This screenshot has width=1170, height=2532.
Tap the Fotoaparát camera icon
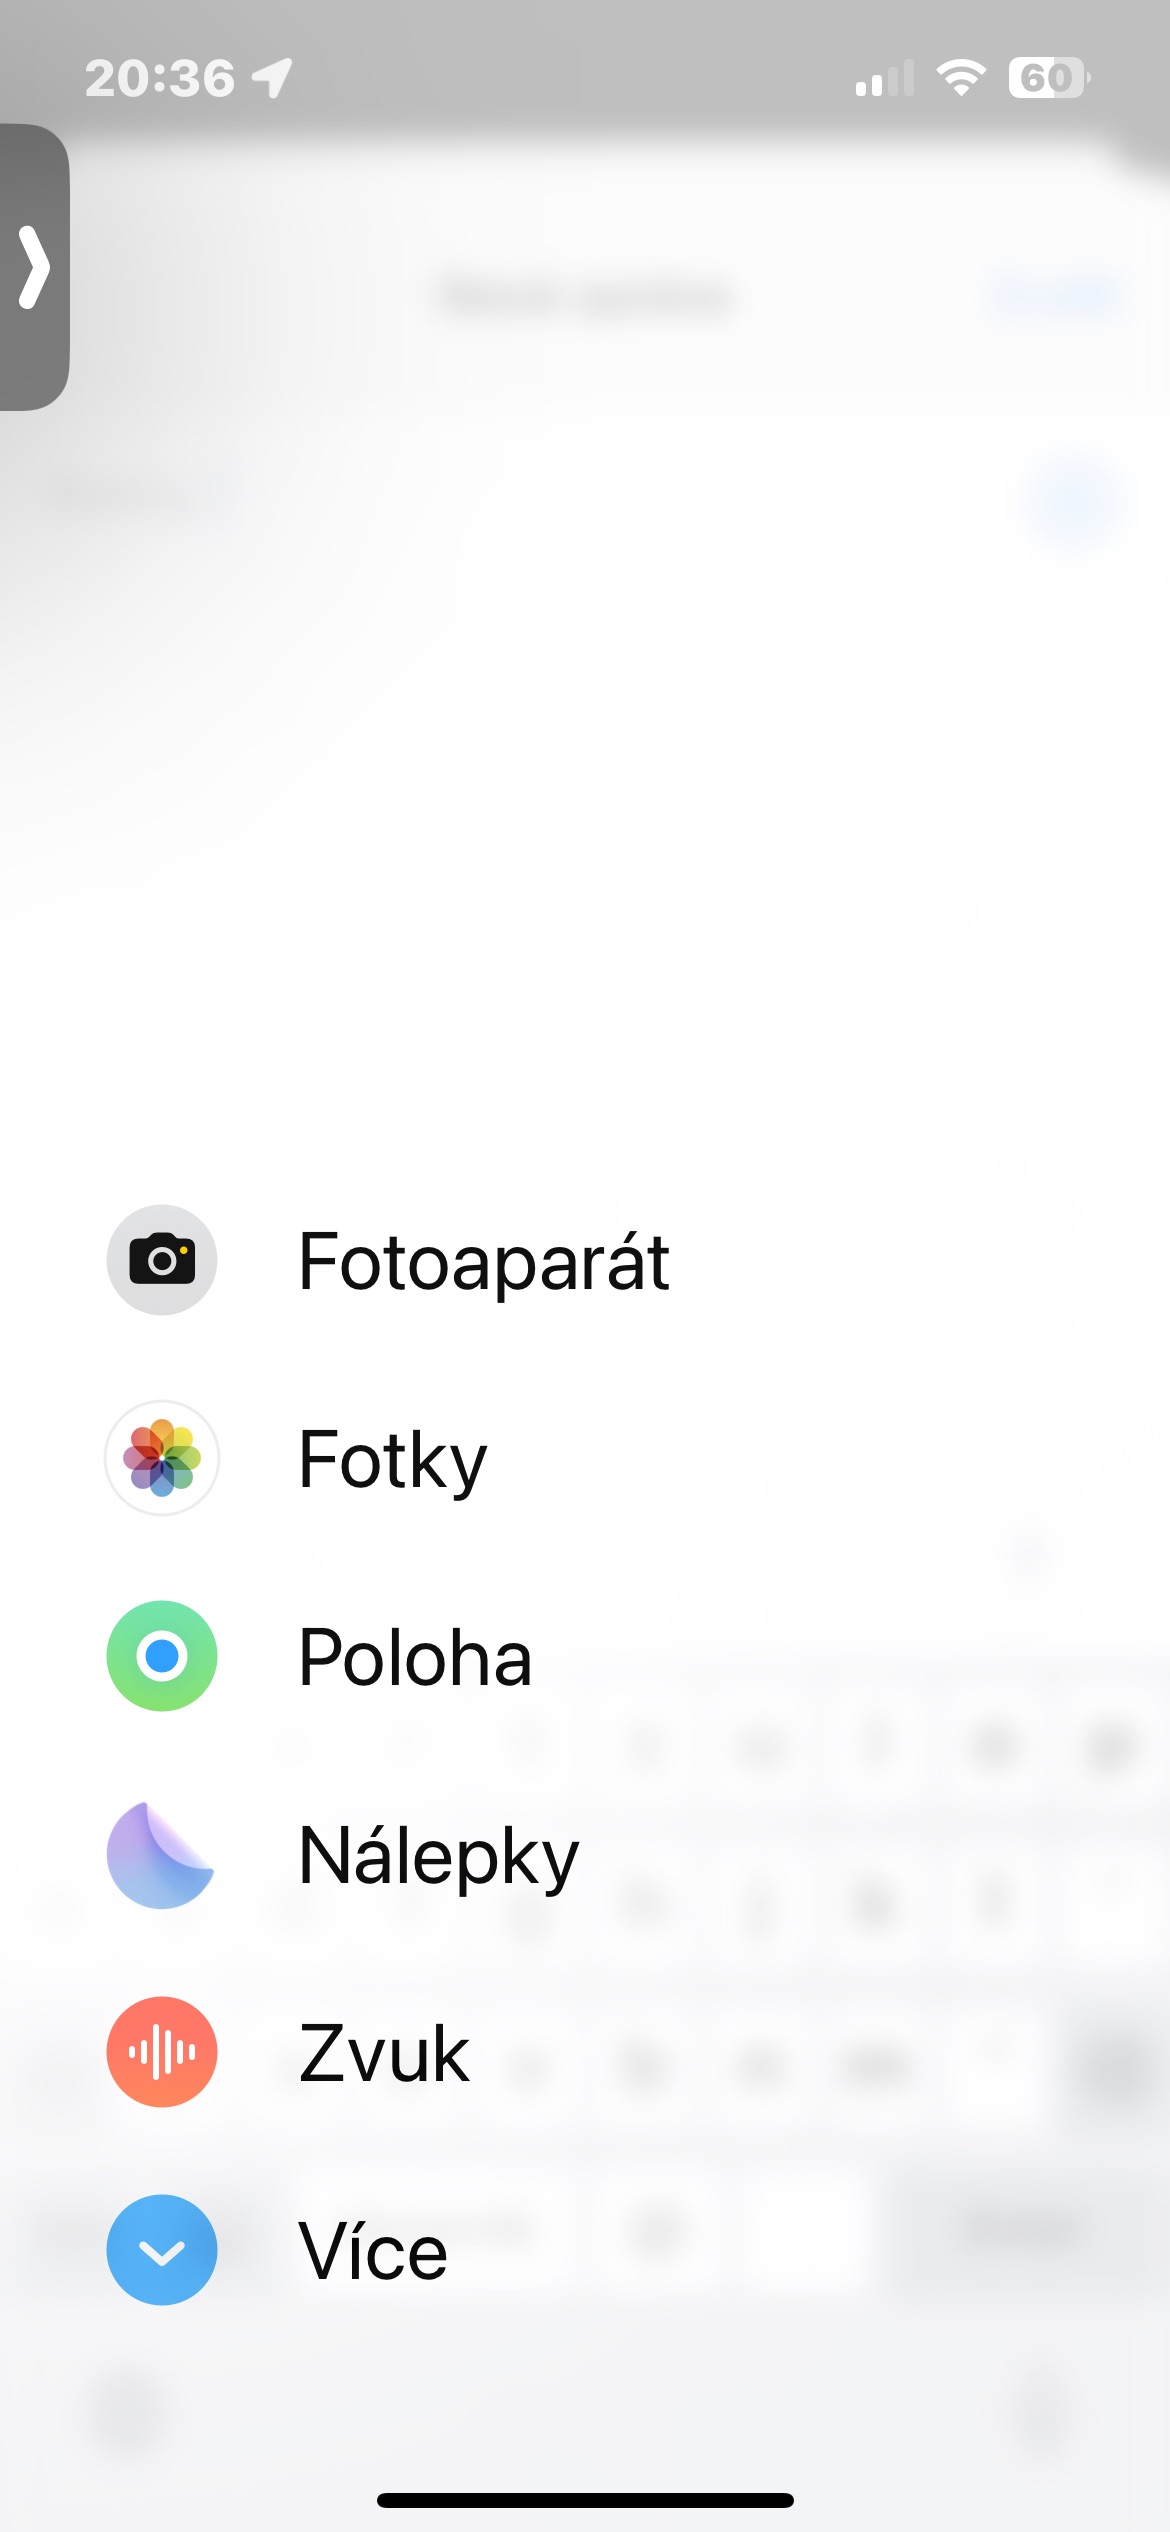(162, 1260)
